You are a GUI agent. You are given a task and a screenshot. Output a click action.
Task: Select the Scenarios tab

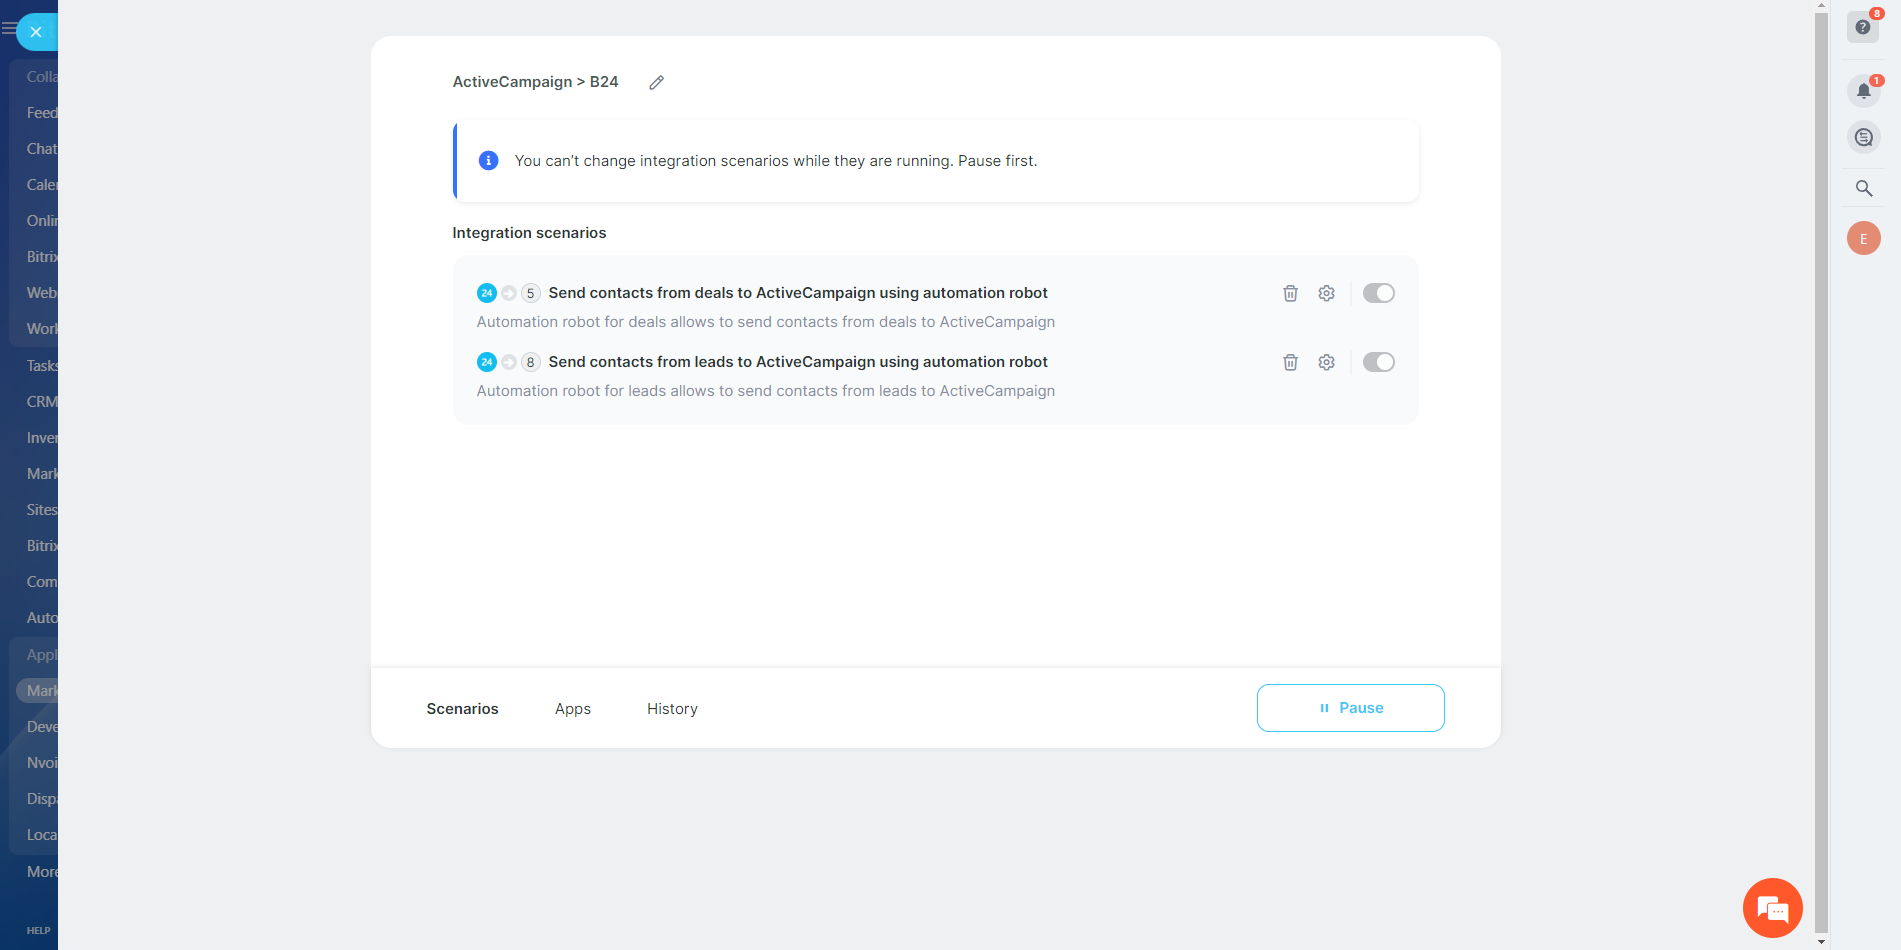point(462,709)
